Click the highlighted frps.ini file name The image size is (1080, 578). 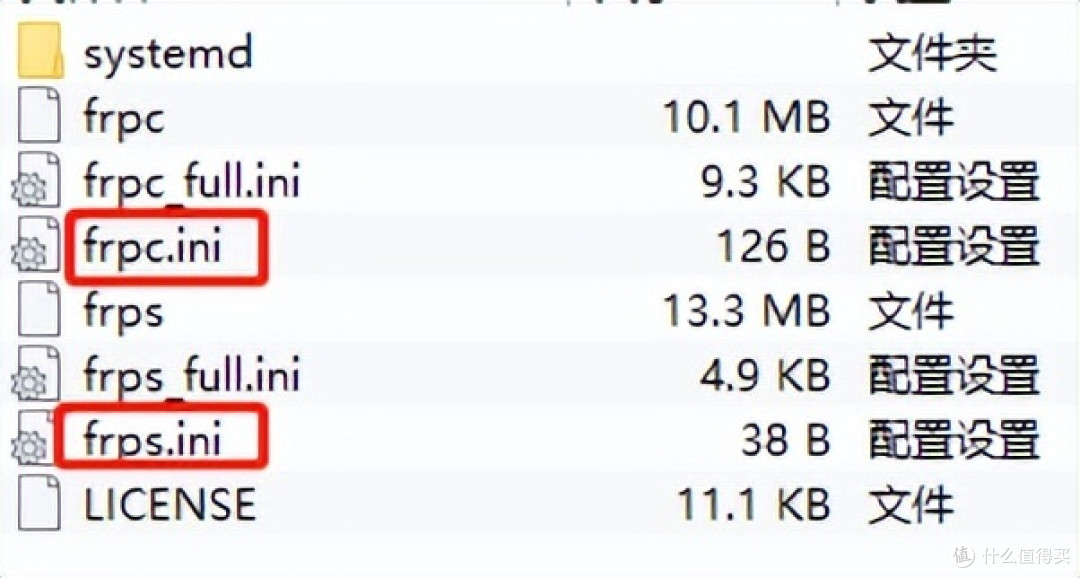(152, 439)
